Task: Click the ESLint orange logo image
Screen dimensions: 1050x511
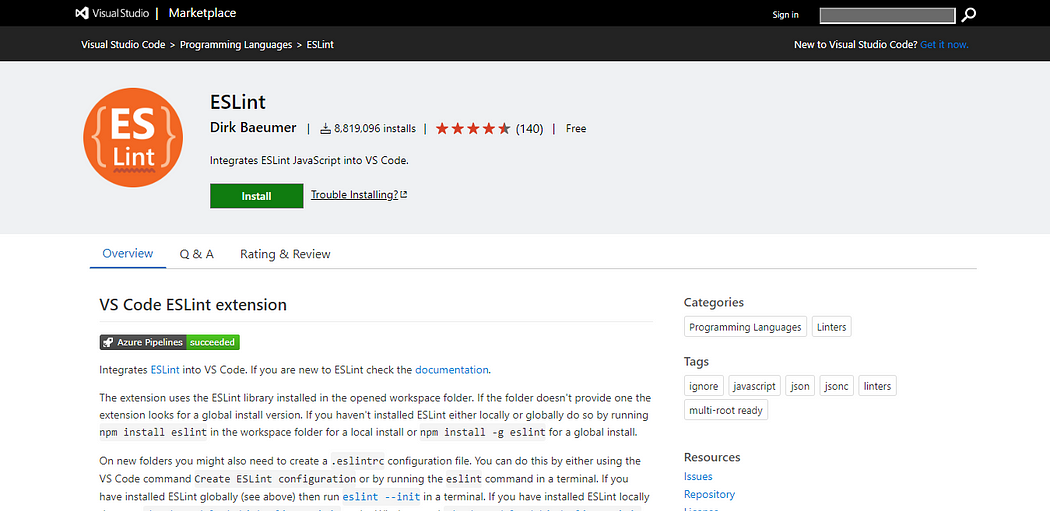Action: coord(133,137)
